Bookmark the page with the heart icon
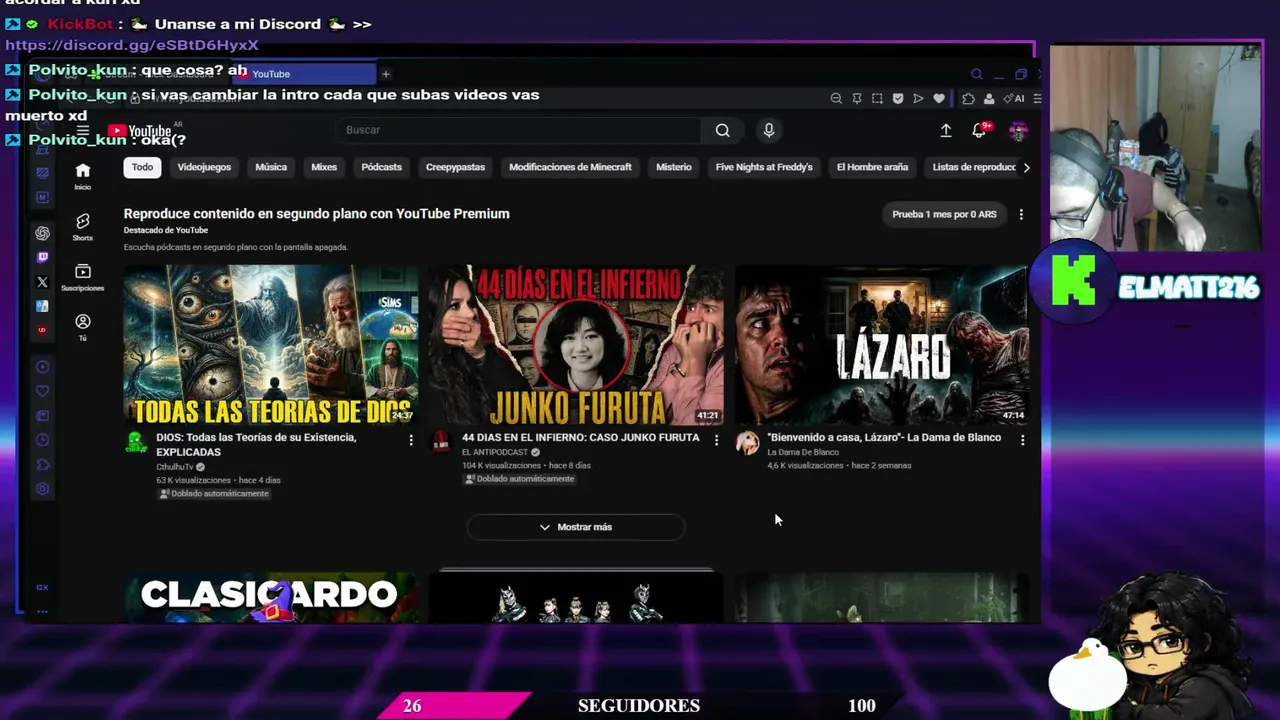This screenshot has height=720, width=1280. coord(939,99)
